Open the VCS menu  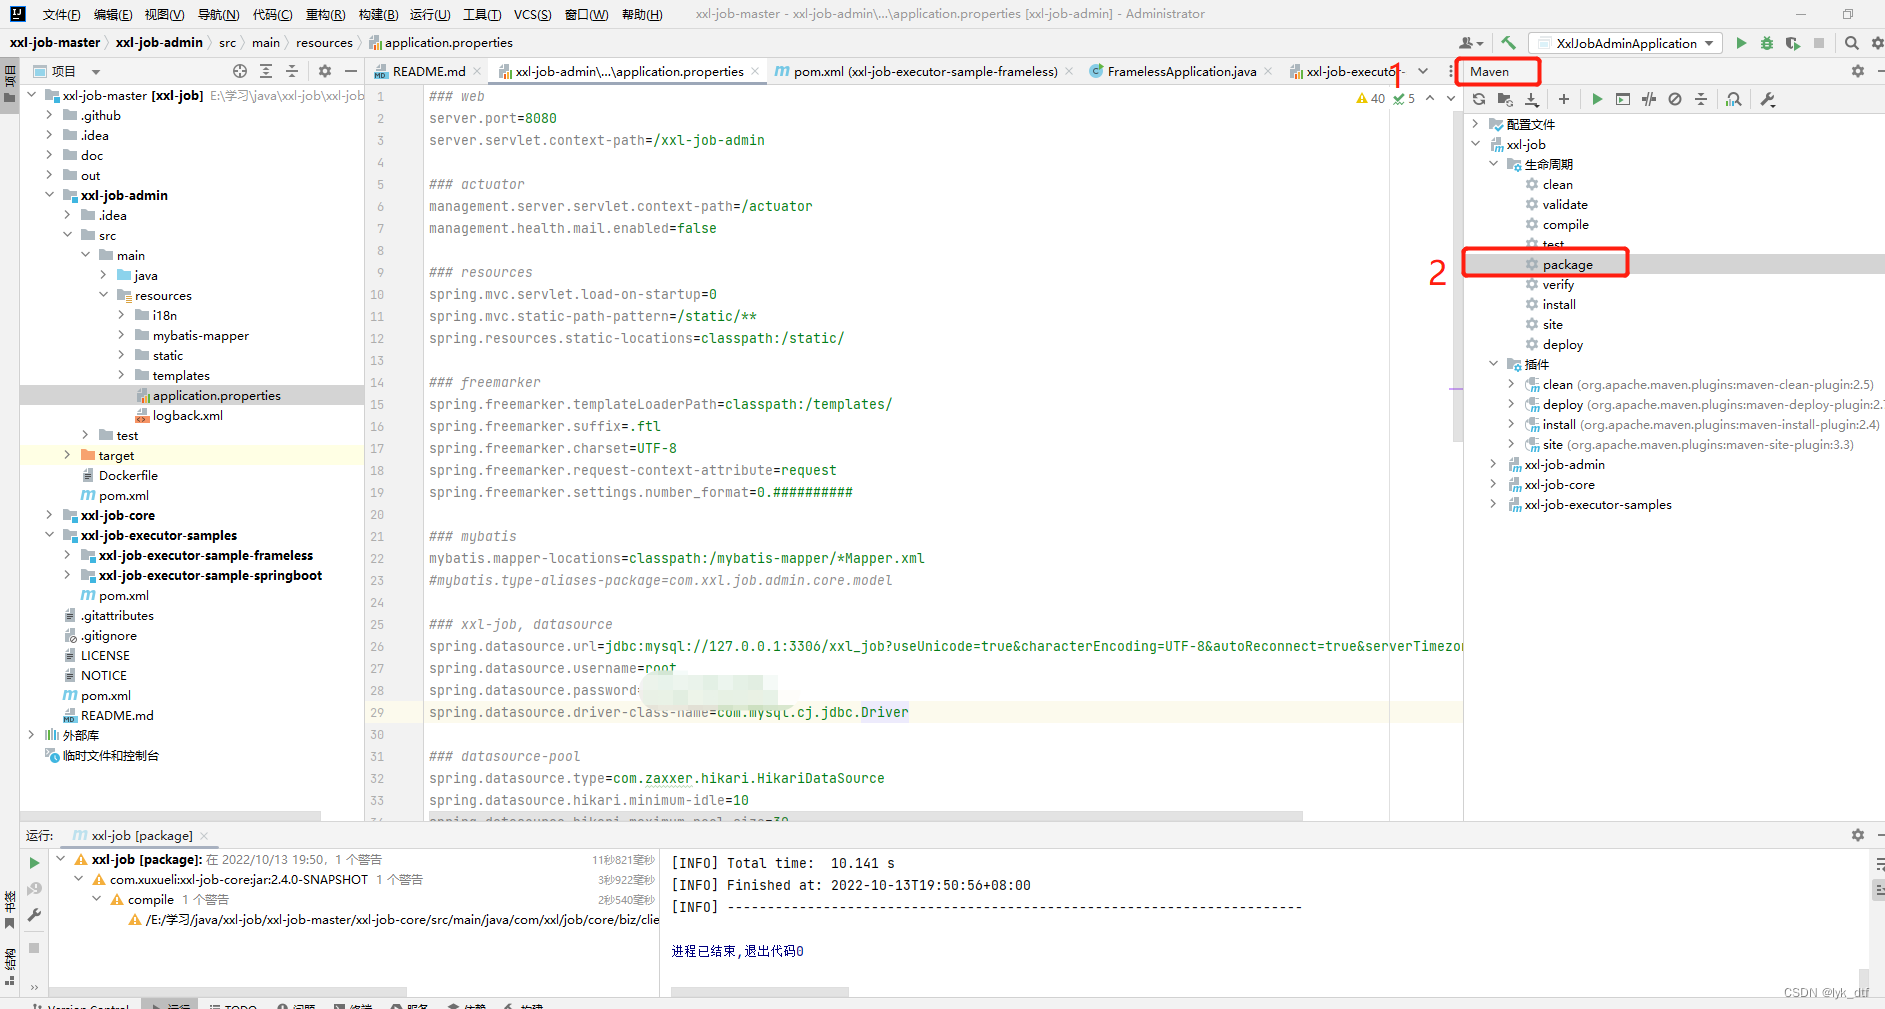click(532, 14)
